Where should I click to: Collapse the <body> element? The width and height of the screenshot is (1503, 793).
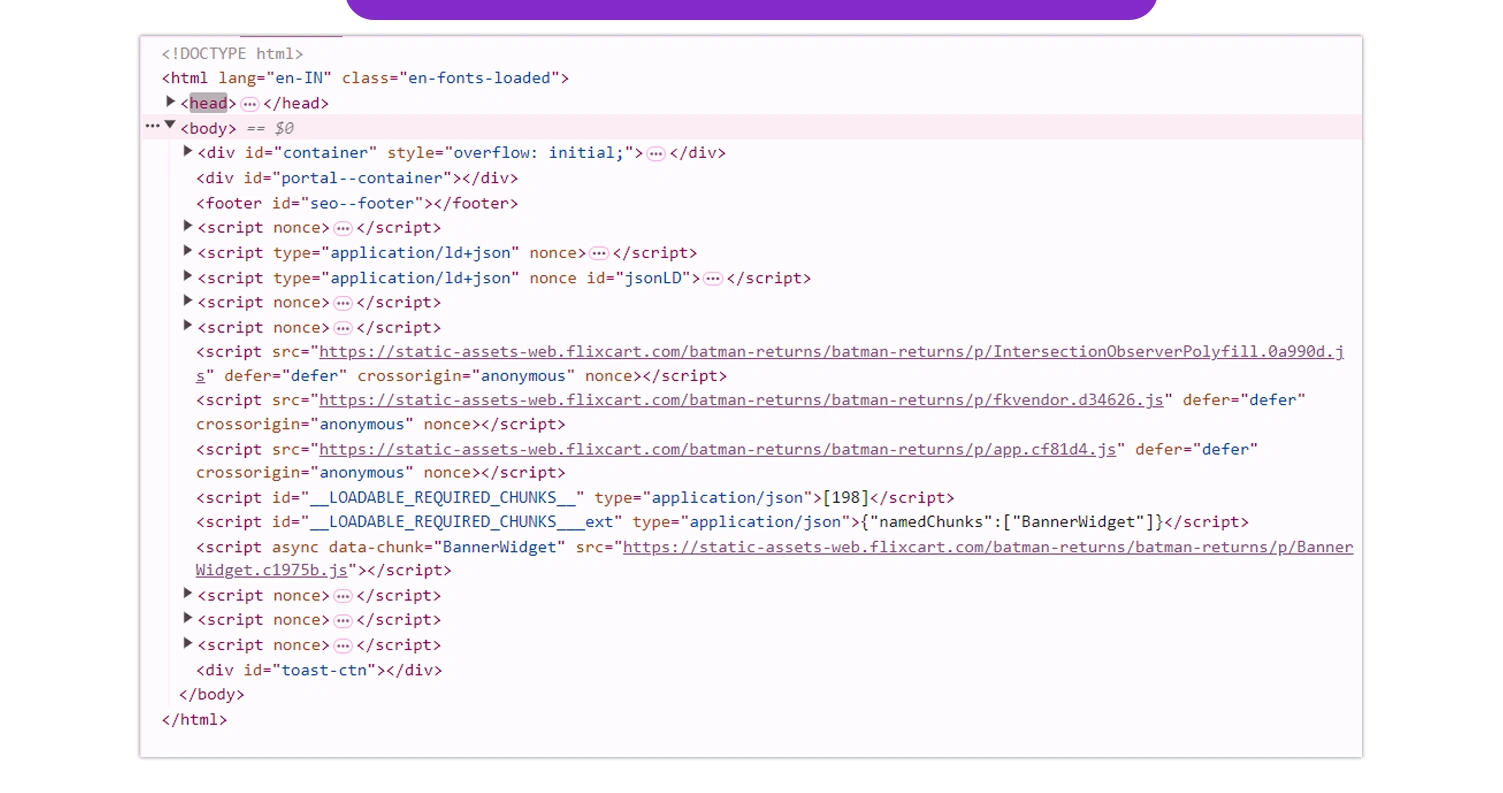pyautogui.click(x=170, y=126)
